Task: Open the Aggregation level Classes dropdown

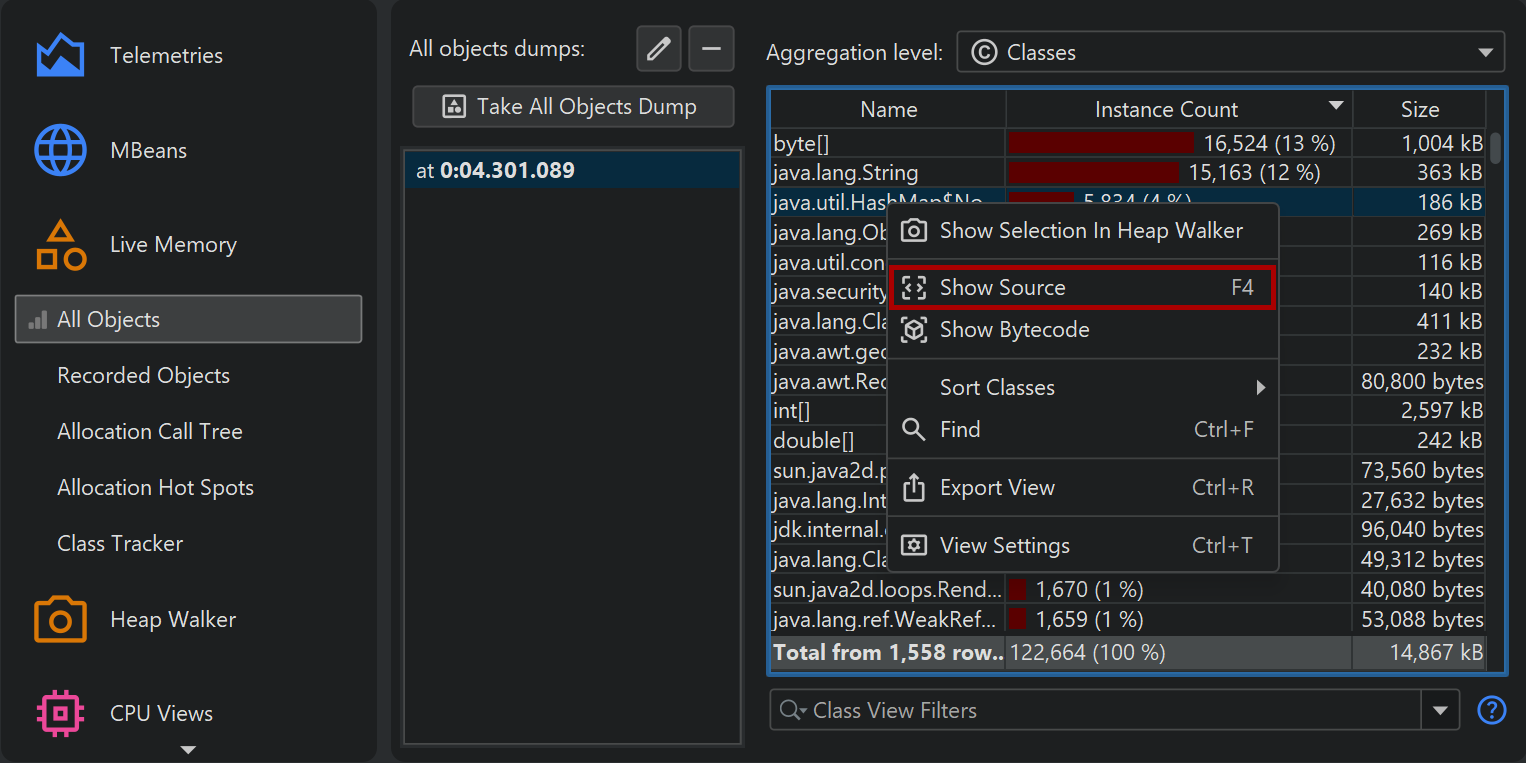Action: click(x=1230, y=53)
